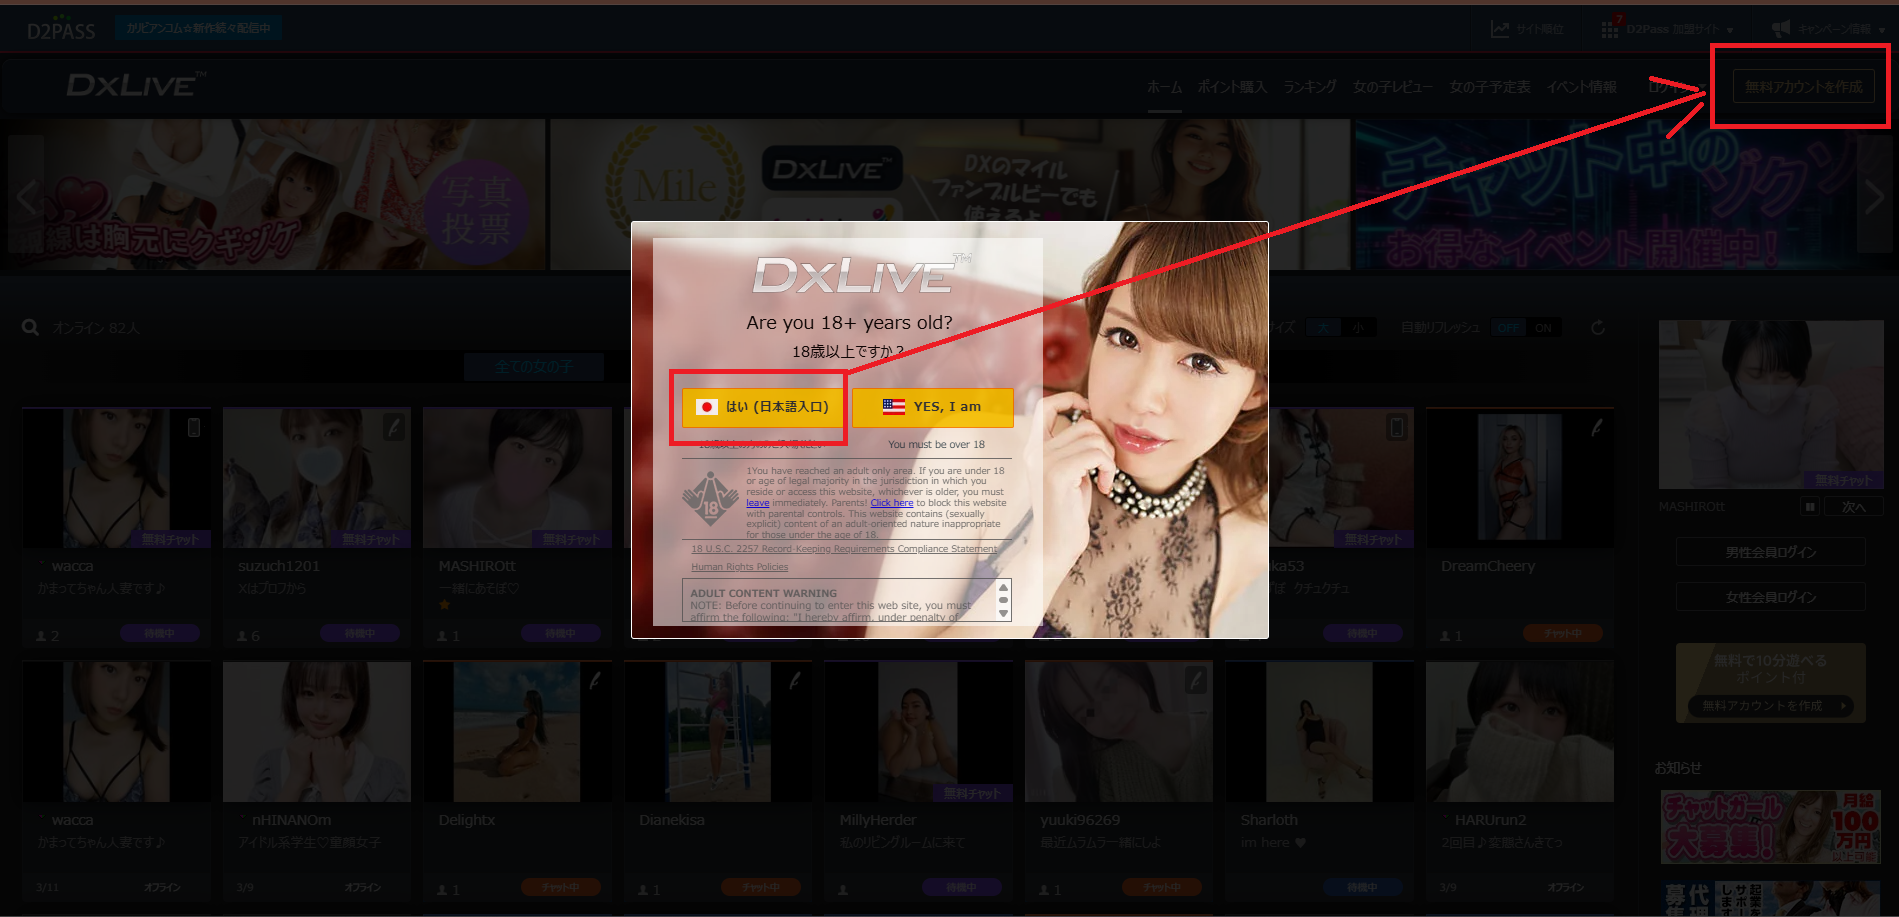Image resolution: width=1899 pixels, height=917 pixels.
Task: Click the YES, I am button
Action: point(933,407)
